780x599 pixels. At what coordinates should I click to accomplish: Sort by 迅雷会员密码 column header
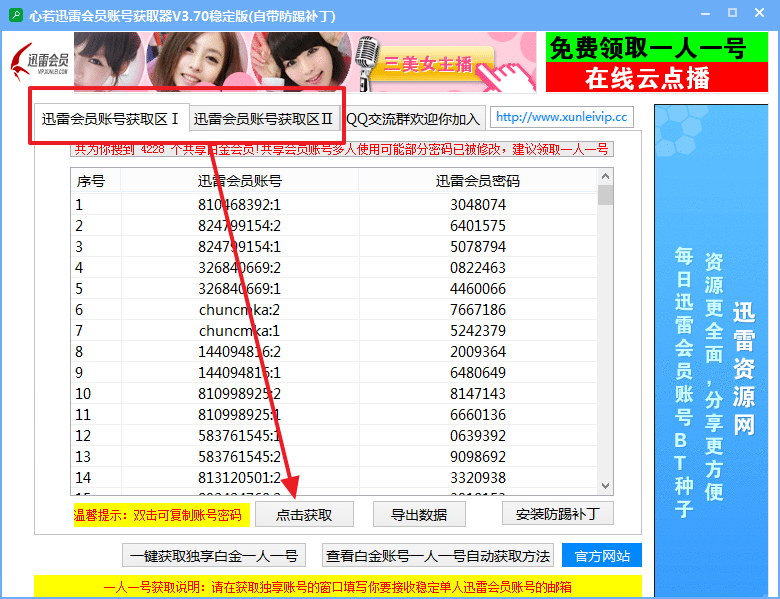[478, 181]
